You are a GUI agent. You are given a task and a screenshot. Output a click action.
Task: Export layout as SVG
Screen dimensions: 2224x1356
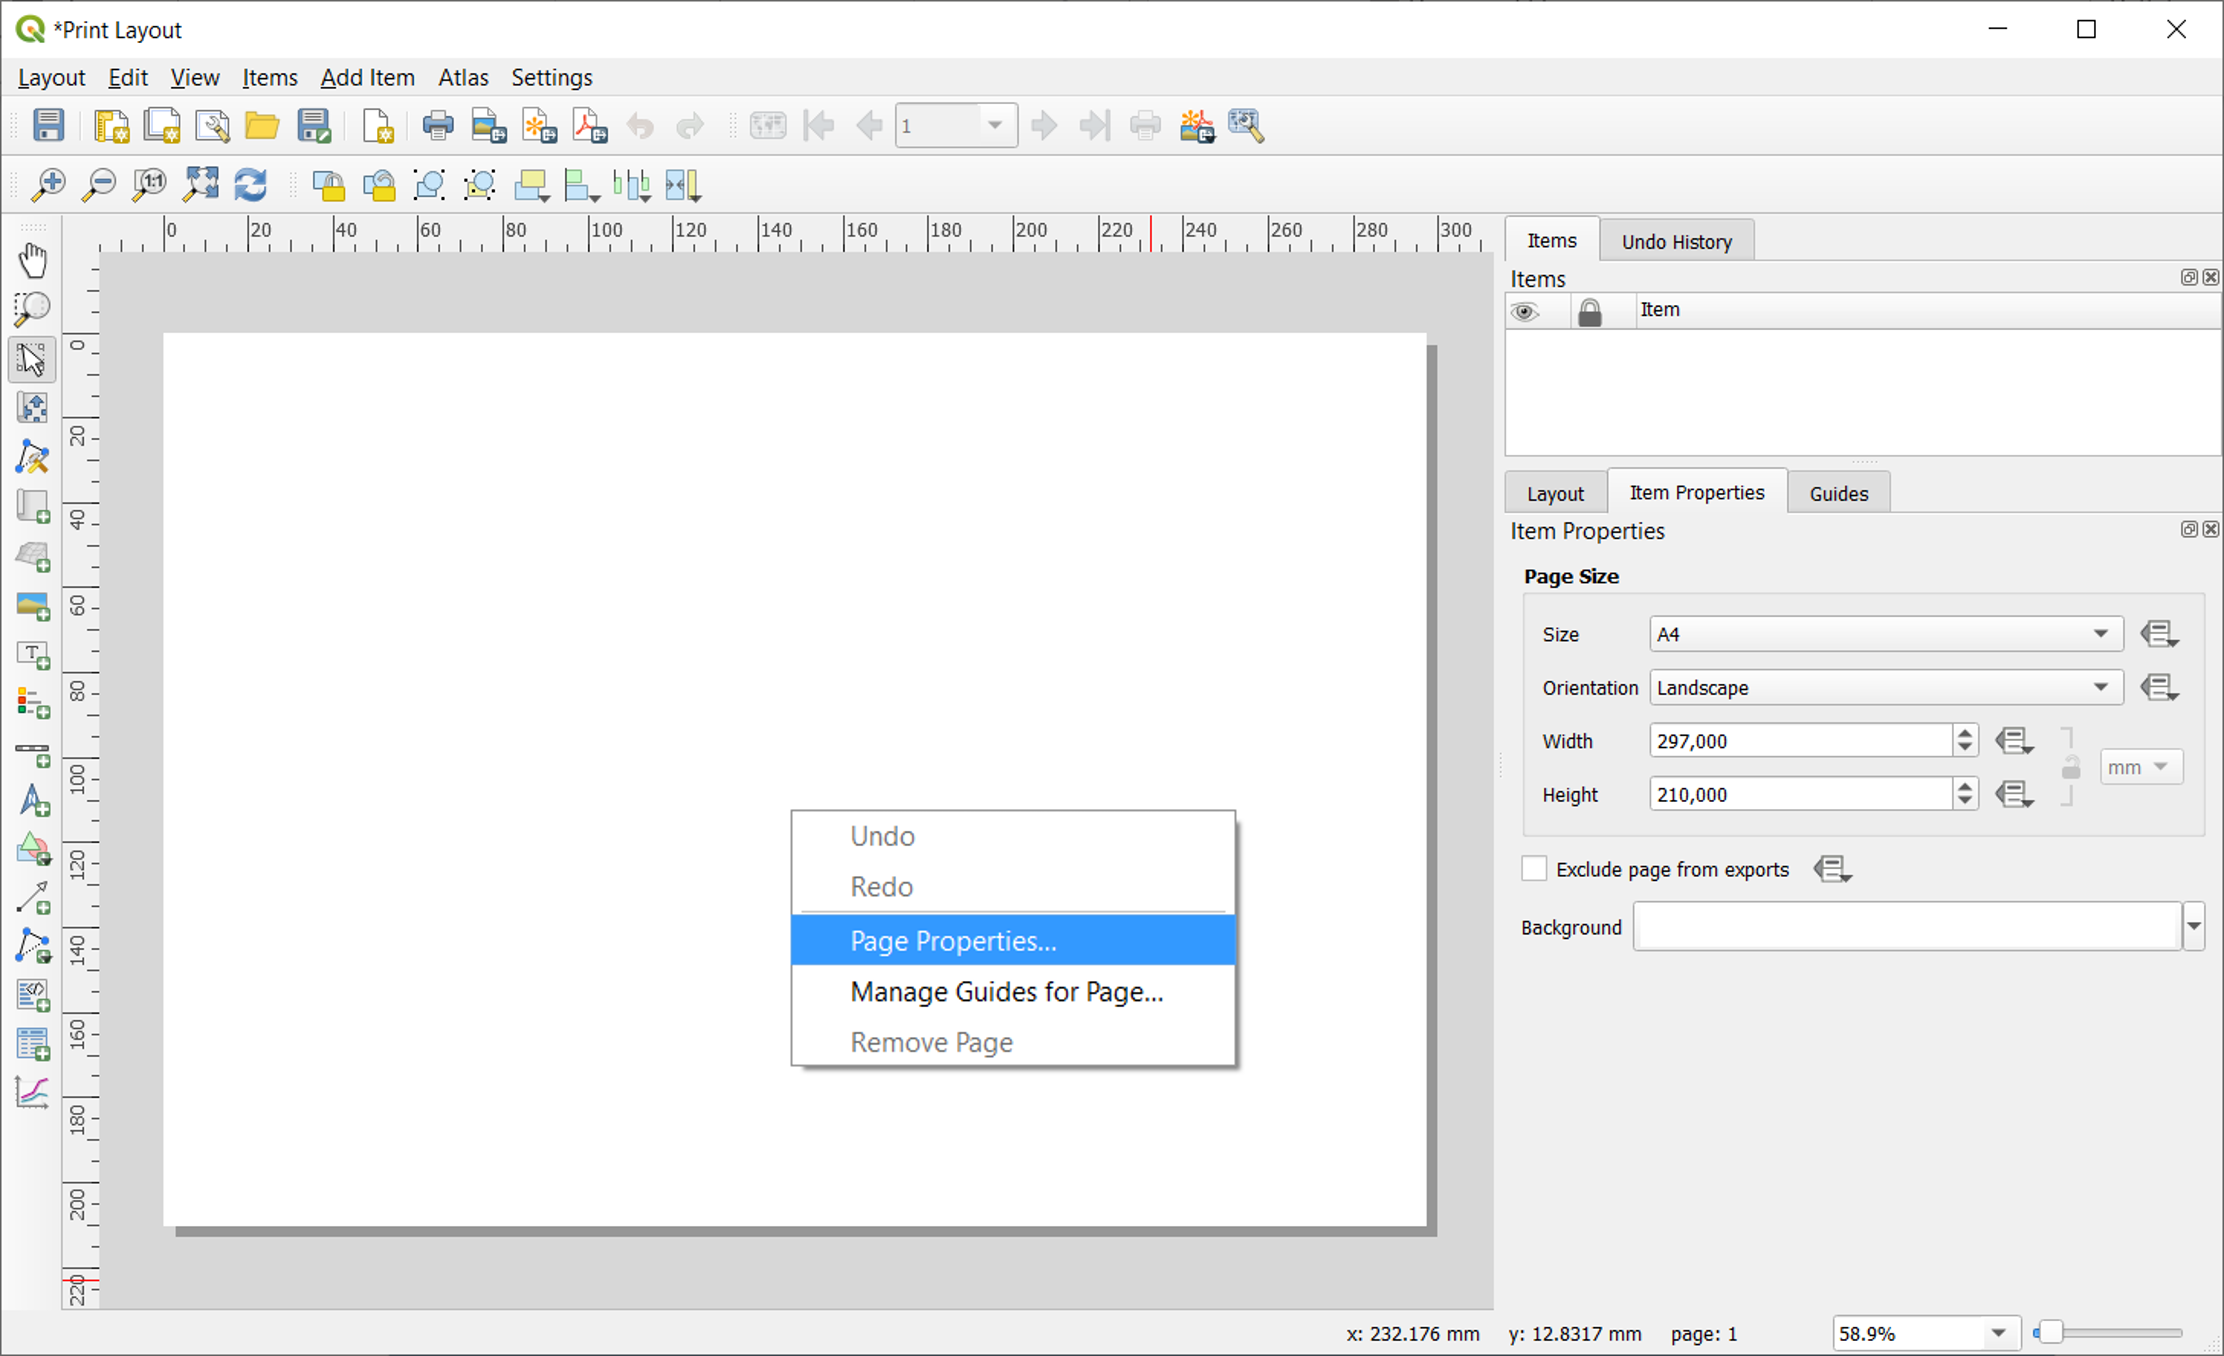click(539, 125)
